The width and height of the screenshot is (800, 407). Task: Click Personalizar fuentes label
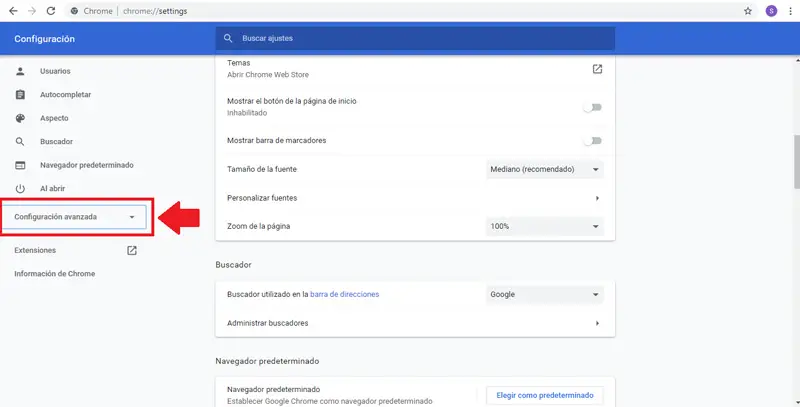pyautogui.click(x=262, y=198)
